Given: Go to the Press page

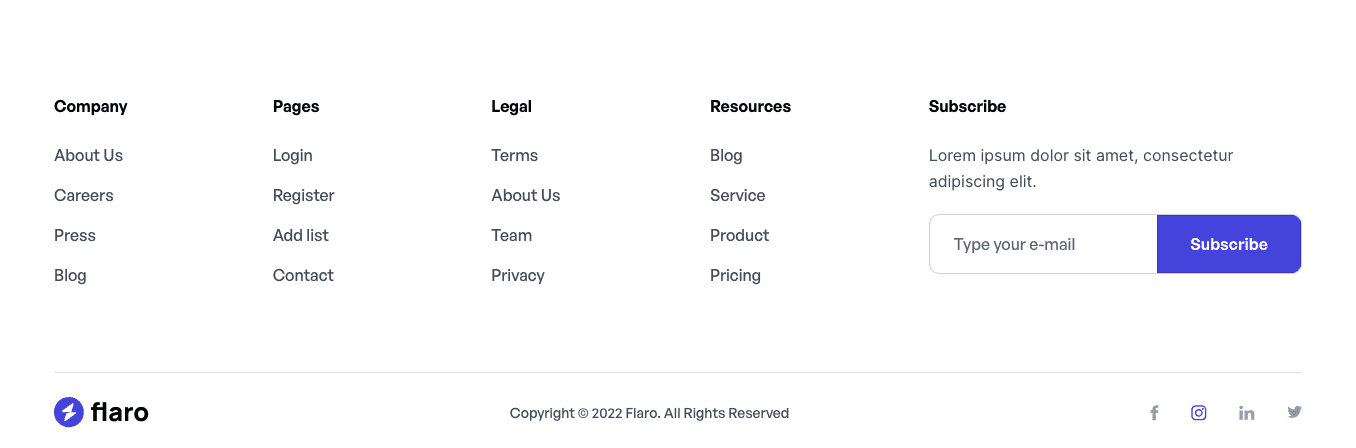Looking at the screenshot, I should tap(75, 235).
